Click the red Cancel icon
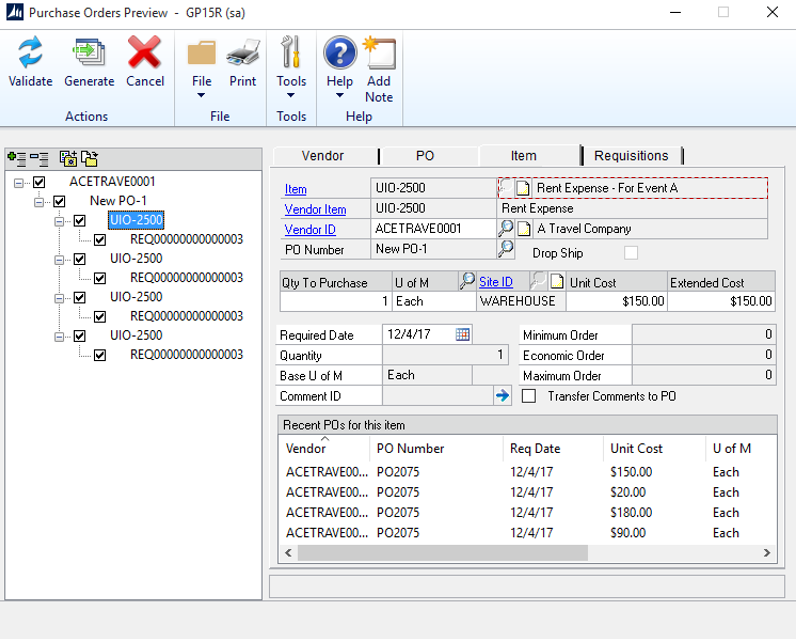The width and height of the screenshot is (798, 639). [x=145, y=52]
